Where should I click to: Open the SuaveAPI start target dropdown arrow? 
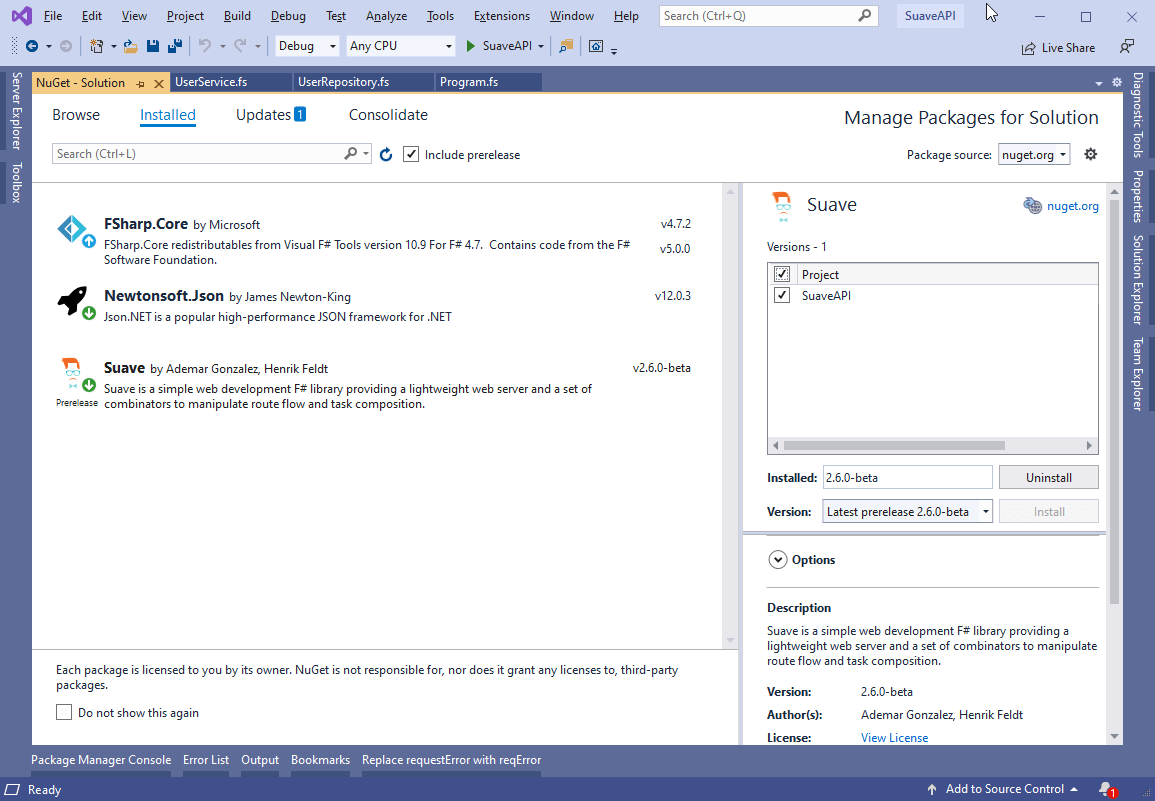click(541, 46)
